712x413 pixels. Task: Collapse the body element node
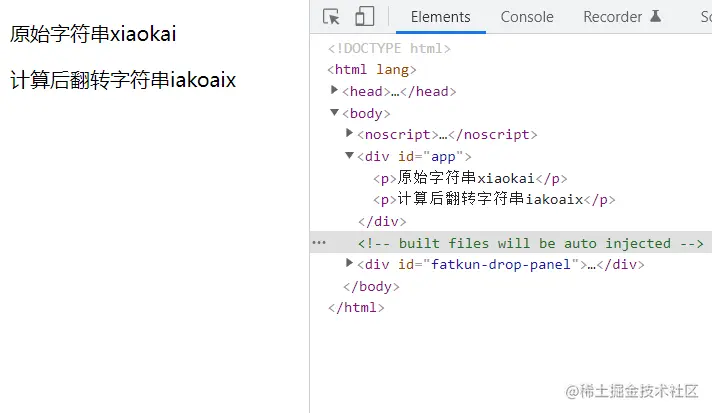click(335, 113)
